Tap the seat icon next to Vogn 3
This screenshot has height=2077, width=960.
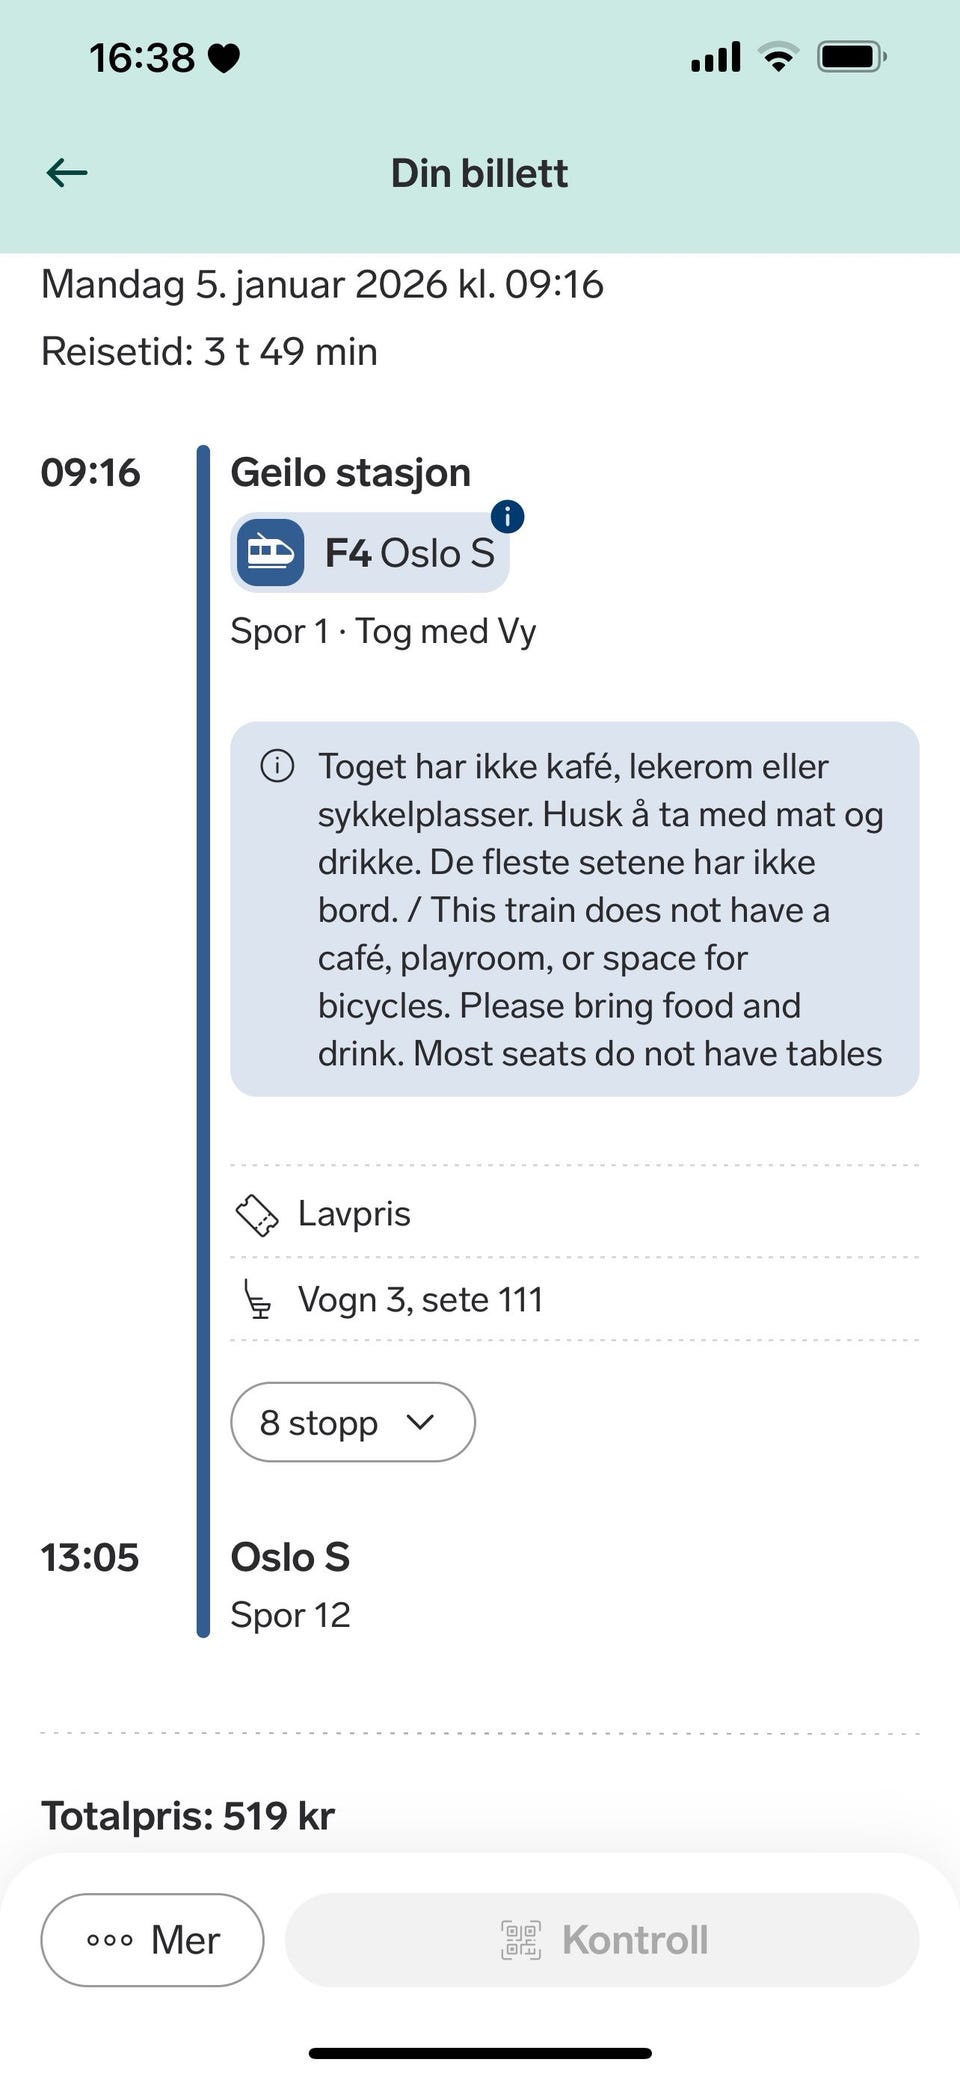pos(258,1300)
